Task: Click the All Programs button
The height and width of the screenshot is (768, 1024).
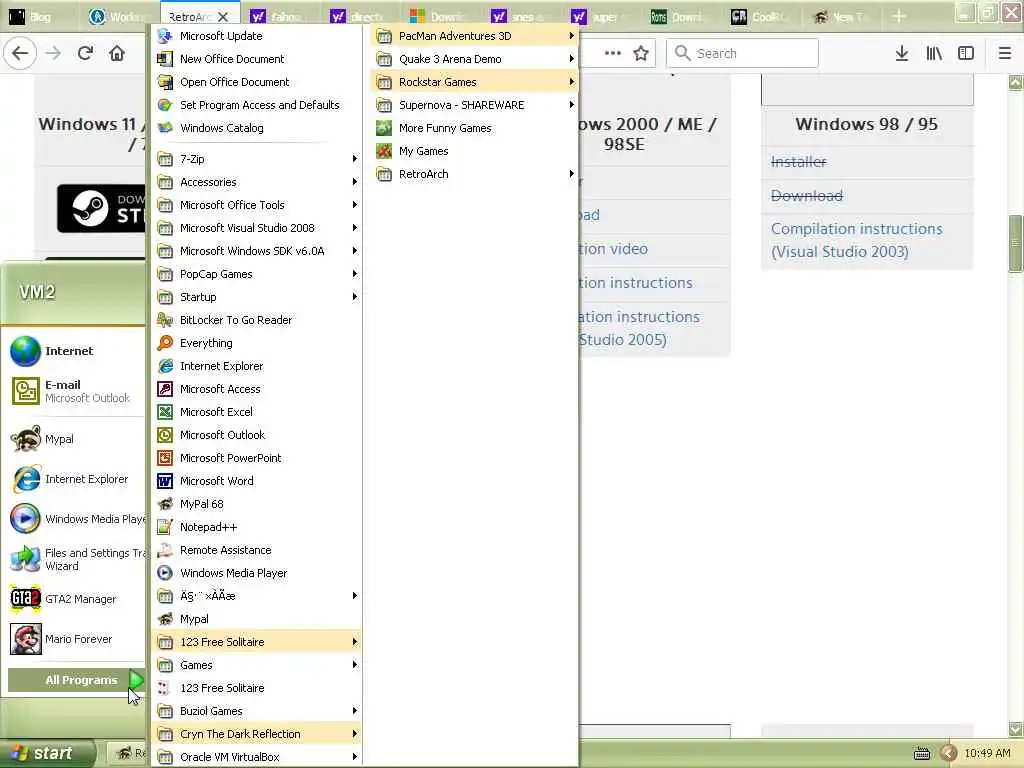Action: pyautogui.click(x=75, y=680)
